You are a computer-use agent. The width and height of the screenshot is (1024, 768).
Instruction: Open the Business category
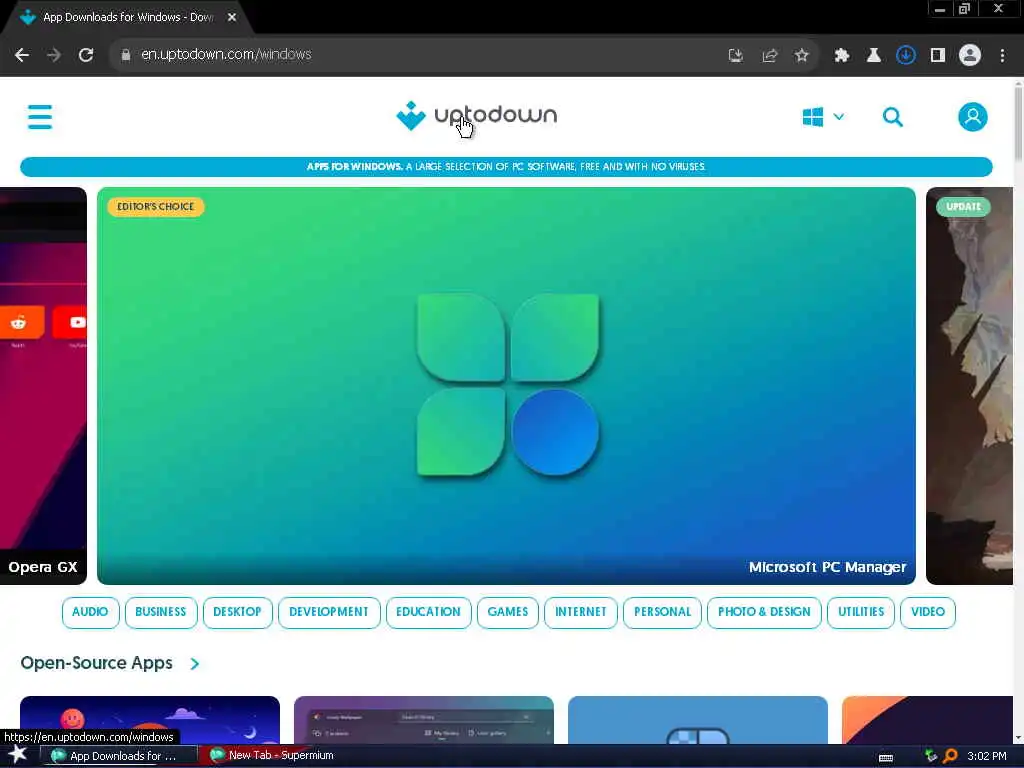(x=161, y=612)
